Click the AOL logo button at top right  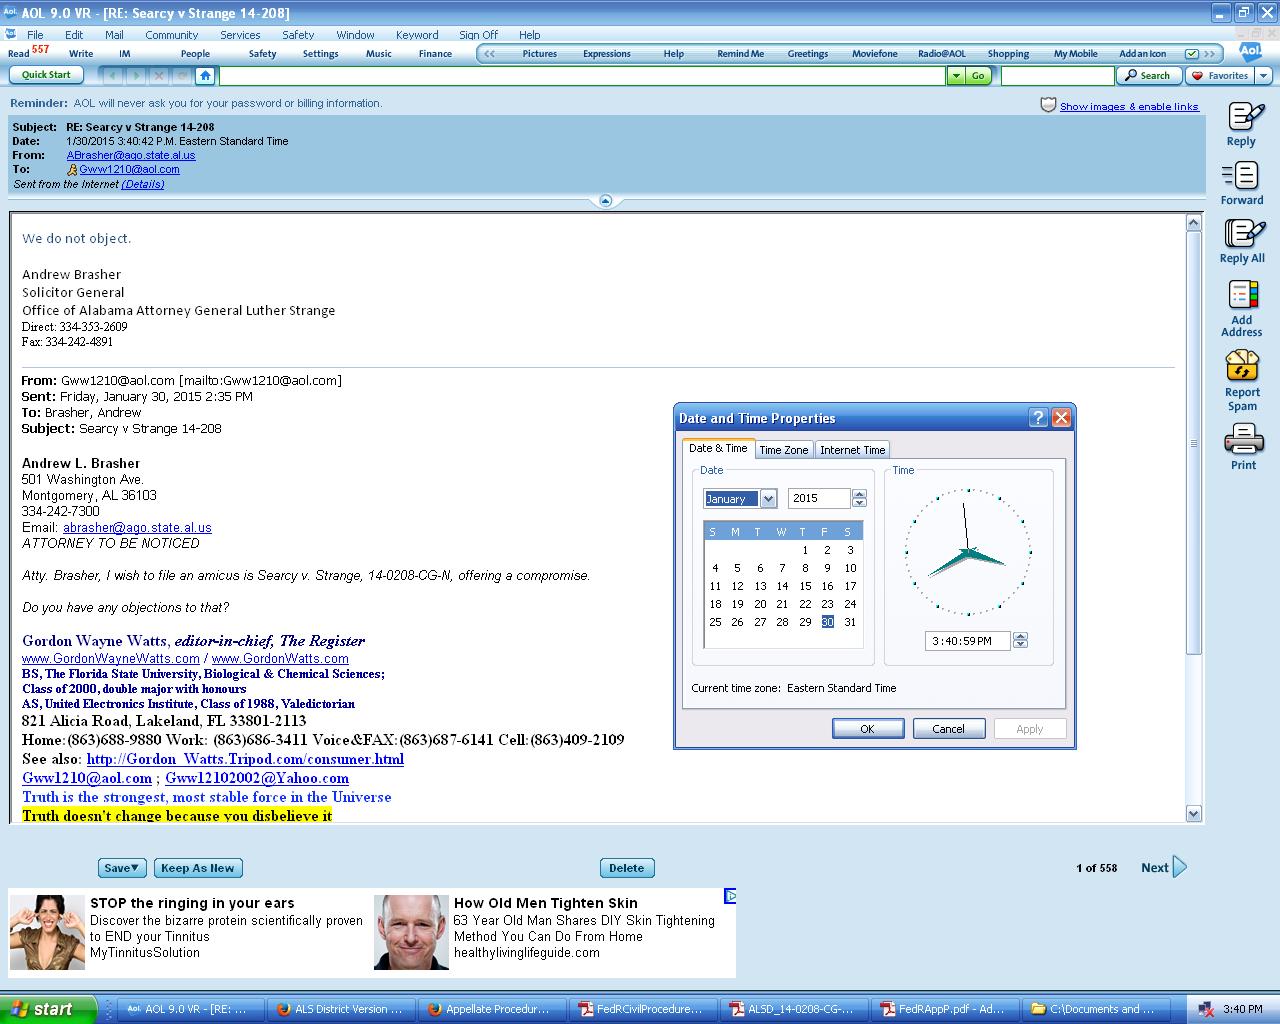point(1250,52)
